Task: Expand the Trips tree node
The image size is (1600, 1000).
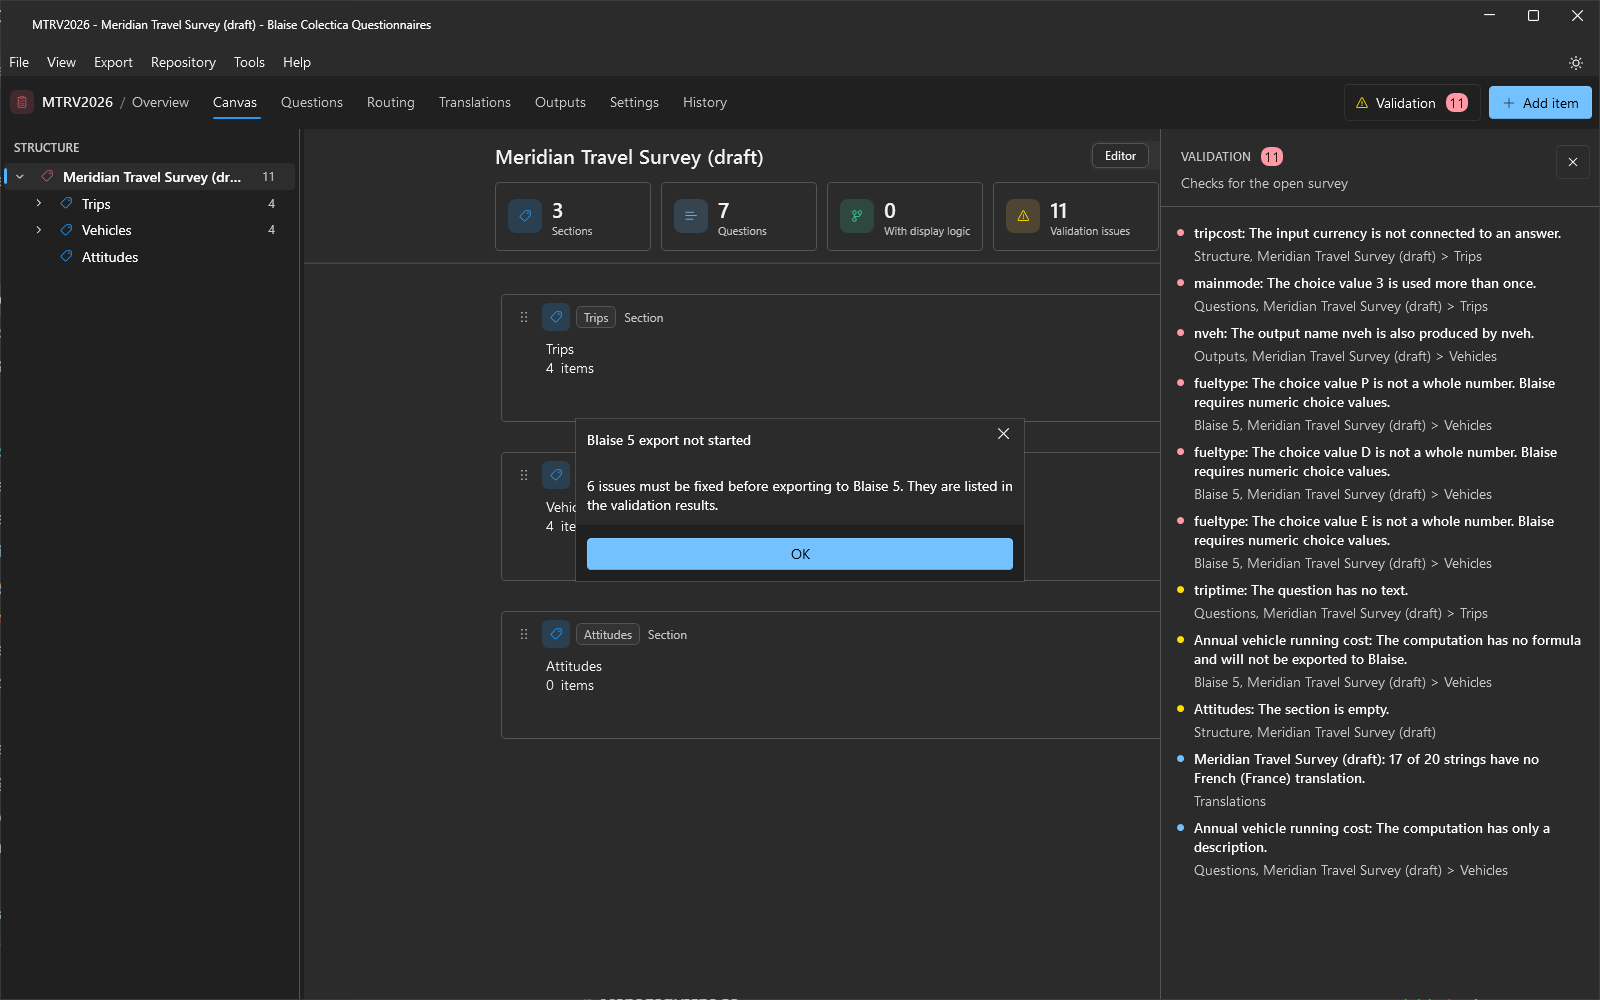Action: [39, 203]
